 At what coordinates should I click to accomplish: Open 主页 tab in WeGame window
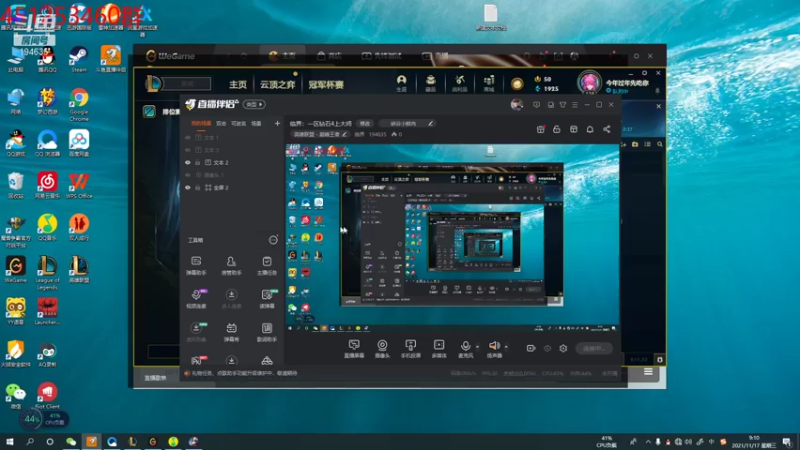(x=282, y=56)
